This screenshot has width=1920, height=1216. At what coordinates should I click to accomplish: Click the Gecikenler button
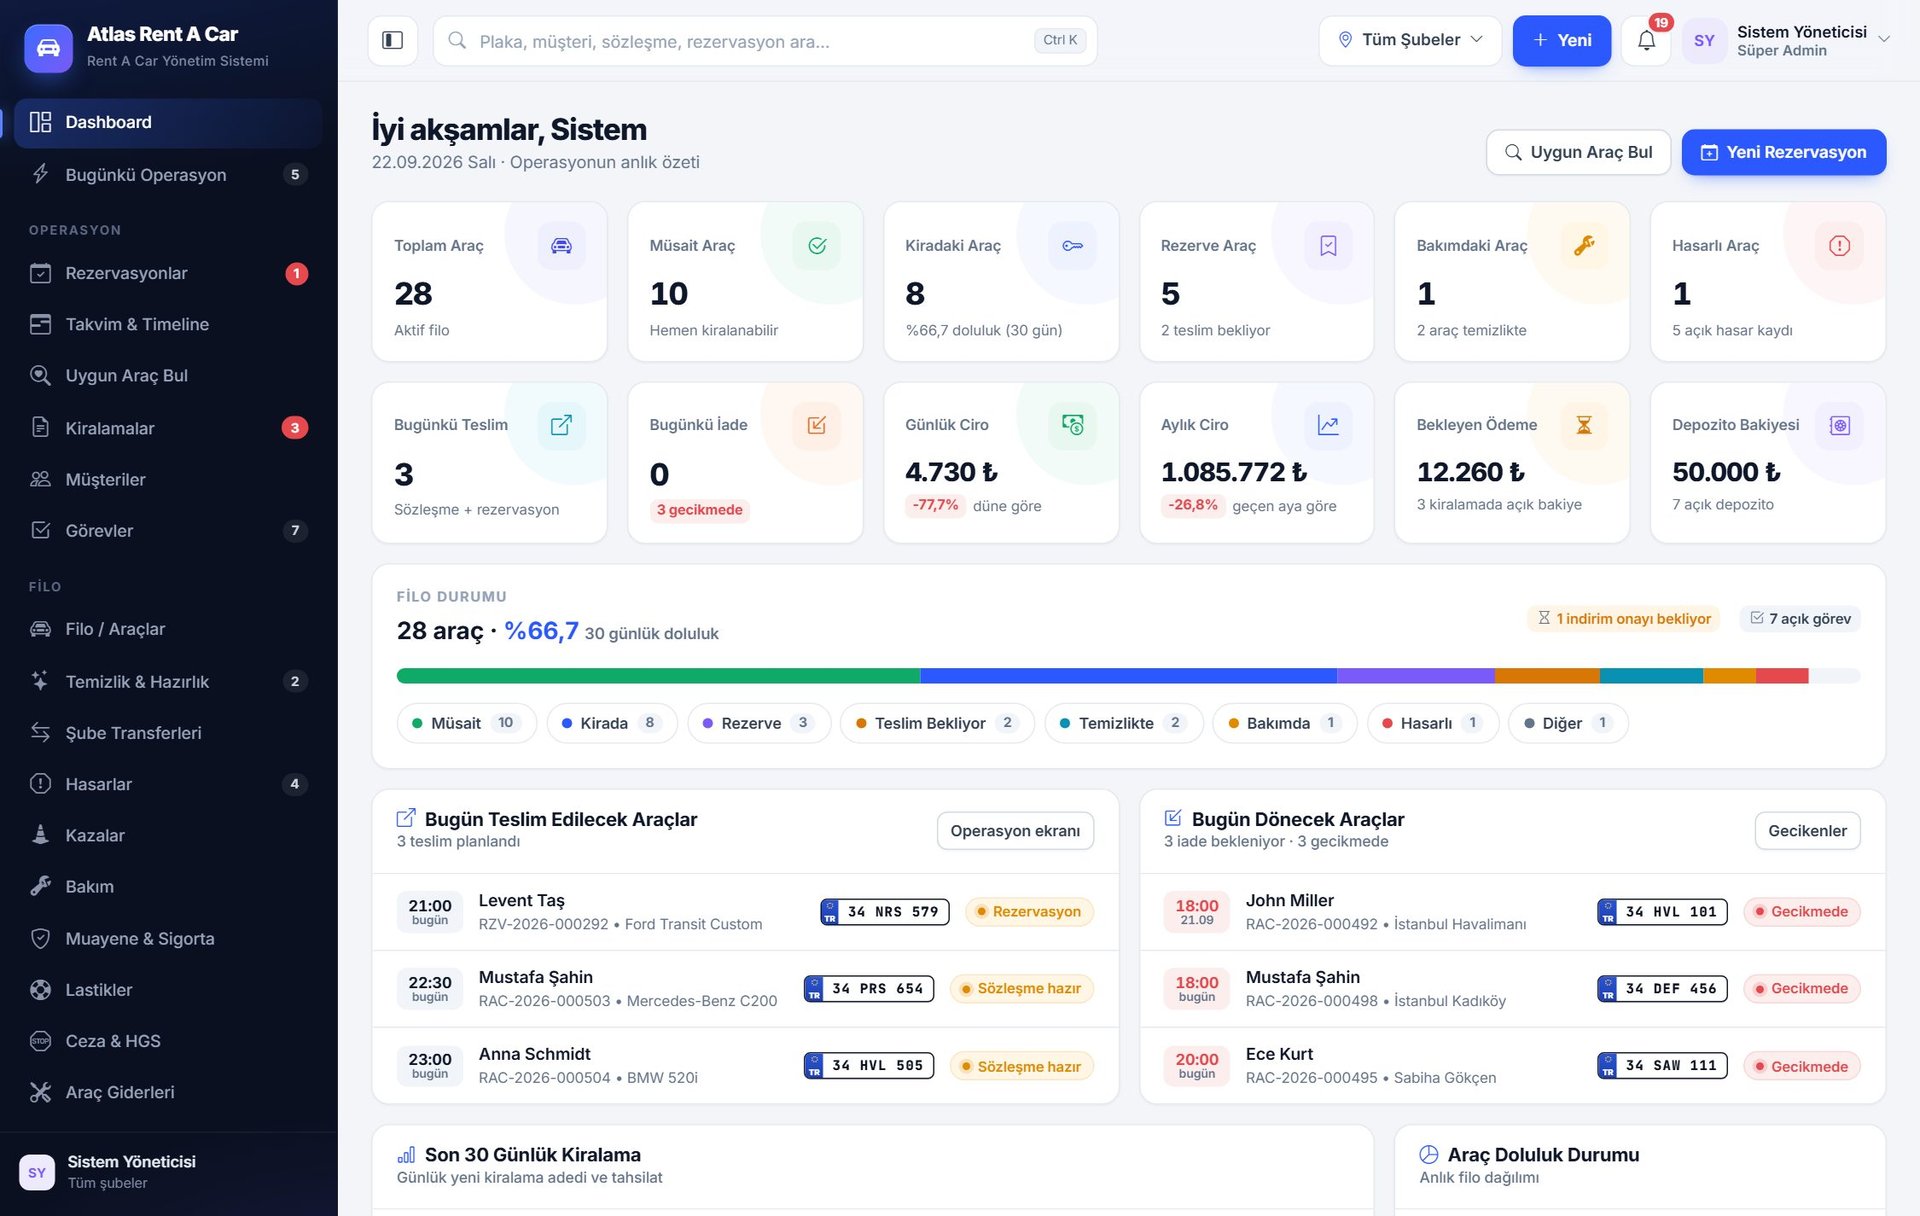coord(1807,831)
